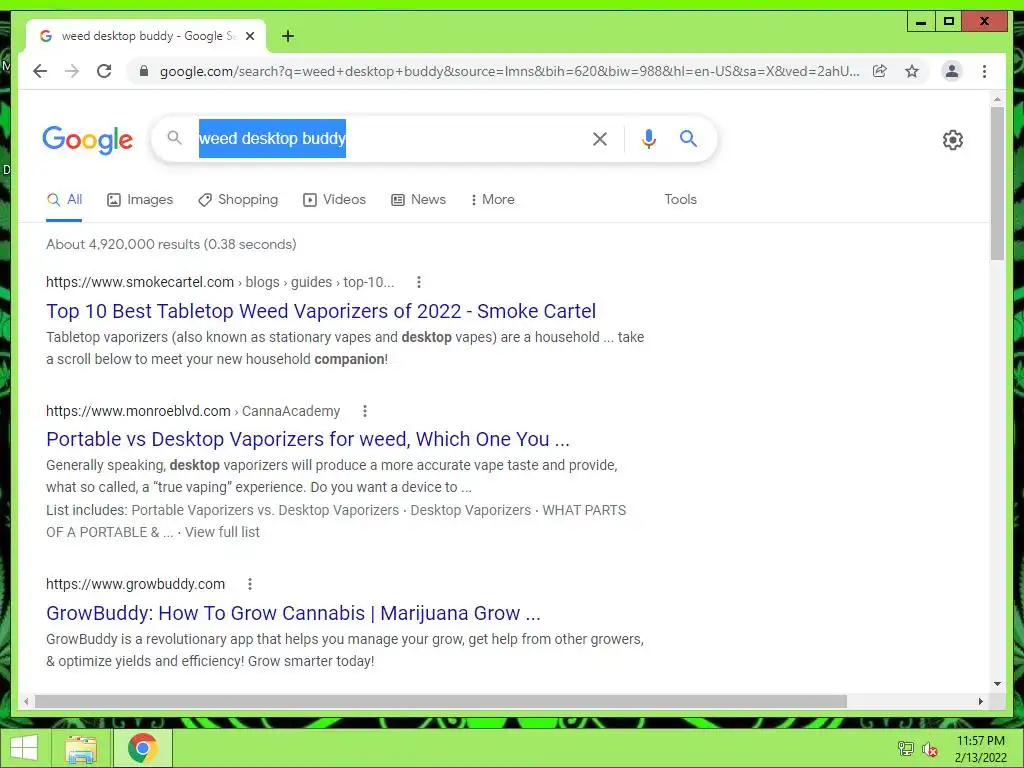Viewport: 1024px width, 768px height.
Task: Click the Google logo
Action: [x=88, y=140]
